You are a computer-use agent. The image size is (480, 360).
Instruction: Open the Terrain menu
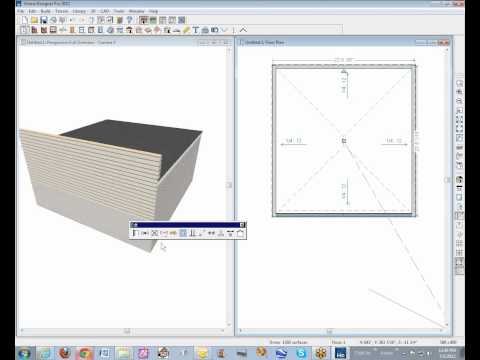62,11
